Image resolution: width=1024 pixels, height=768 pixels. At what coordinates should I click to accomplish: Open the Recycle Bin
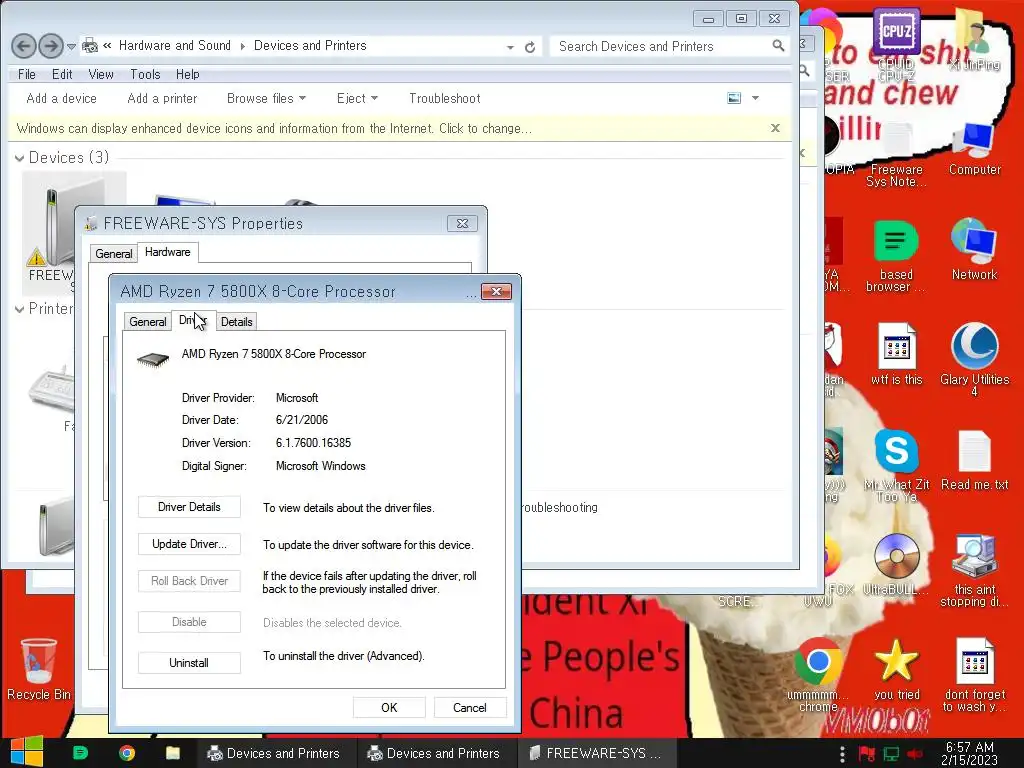[39, 669]
